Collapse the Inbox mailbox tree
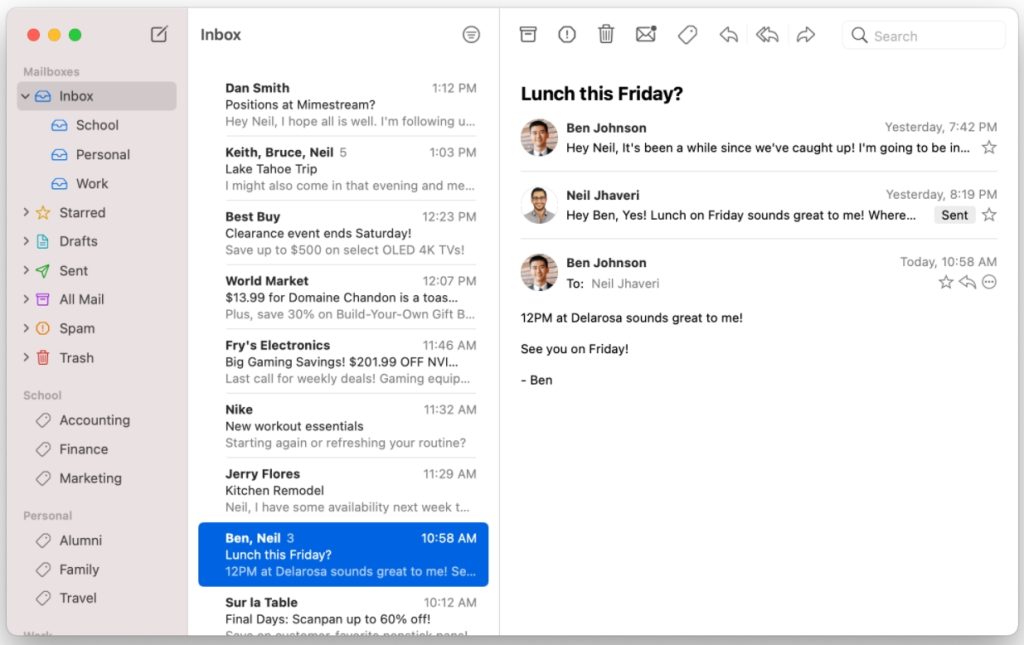The width and height of the screenshot is (1024, 645). 25,96
